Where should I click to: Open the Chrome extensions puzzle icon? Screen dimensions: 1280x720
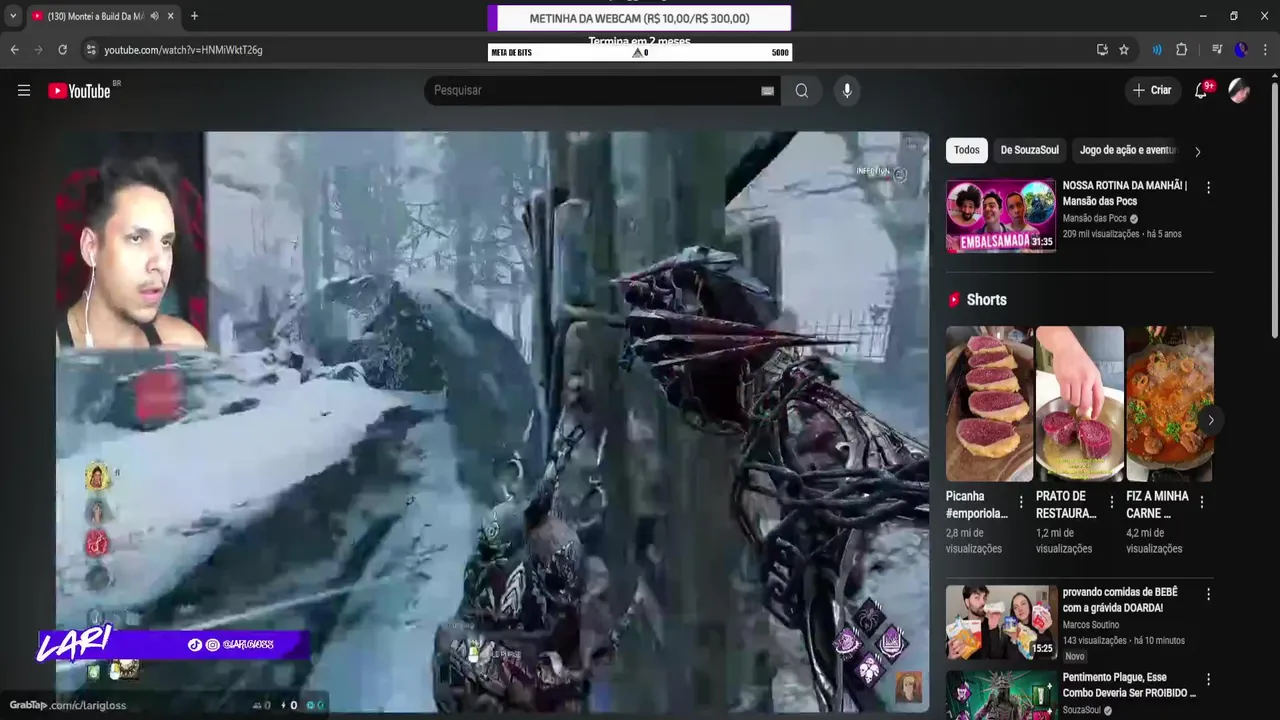pos(1182,50)
